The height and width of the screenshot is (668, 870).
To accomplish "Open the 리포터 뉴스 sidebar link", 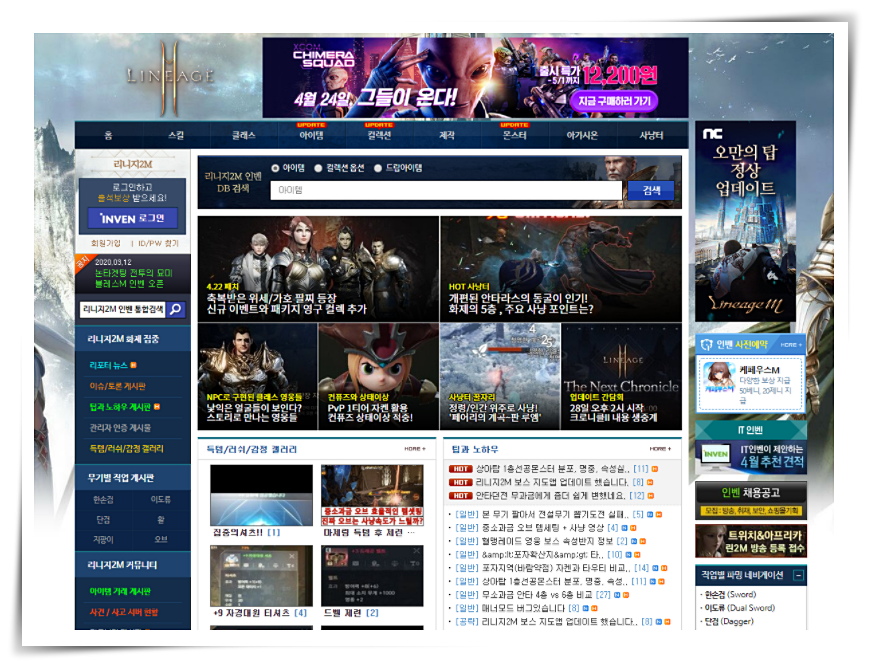I will 109,366.
